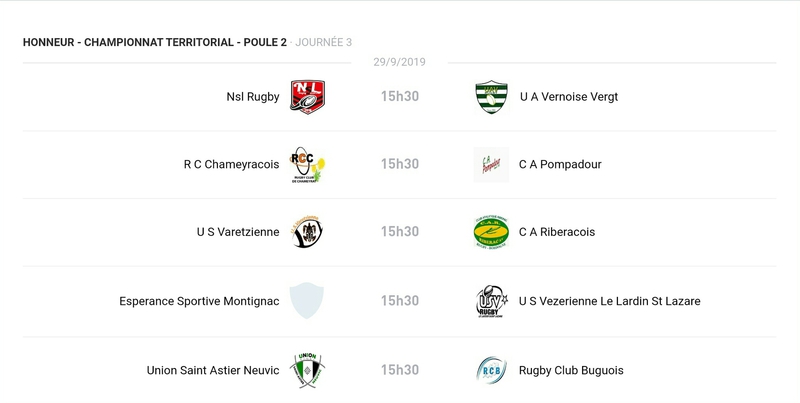
Task: Click the Rugby Club Buguois team name
Action: tap(571, 370)
